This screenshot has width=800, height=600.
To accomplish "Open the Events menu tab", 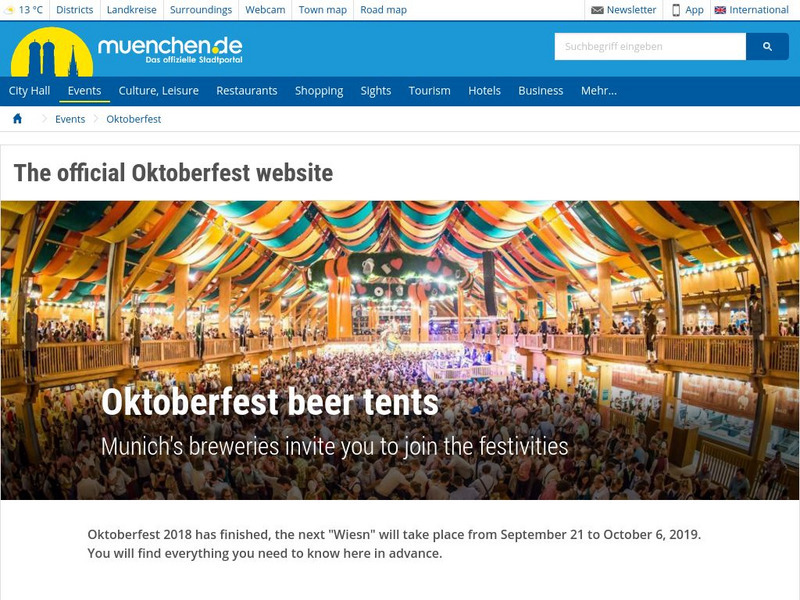I will 84,91.
